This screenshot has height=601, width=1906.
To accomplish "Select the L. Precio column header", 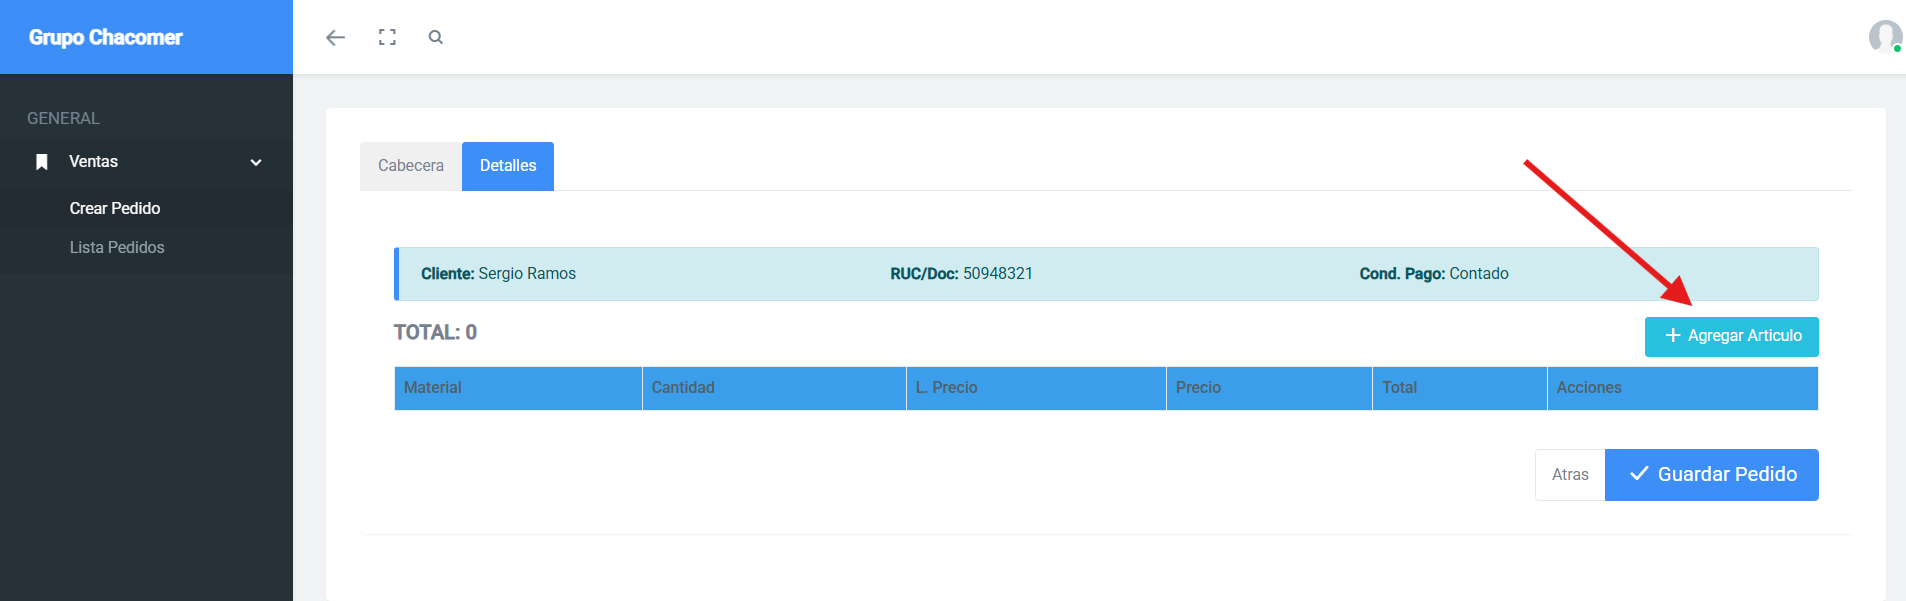I will [x=946, y=388].
